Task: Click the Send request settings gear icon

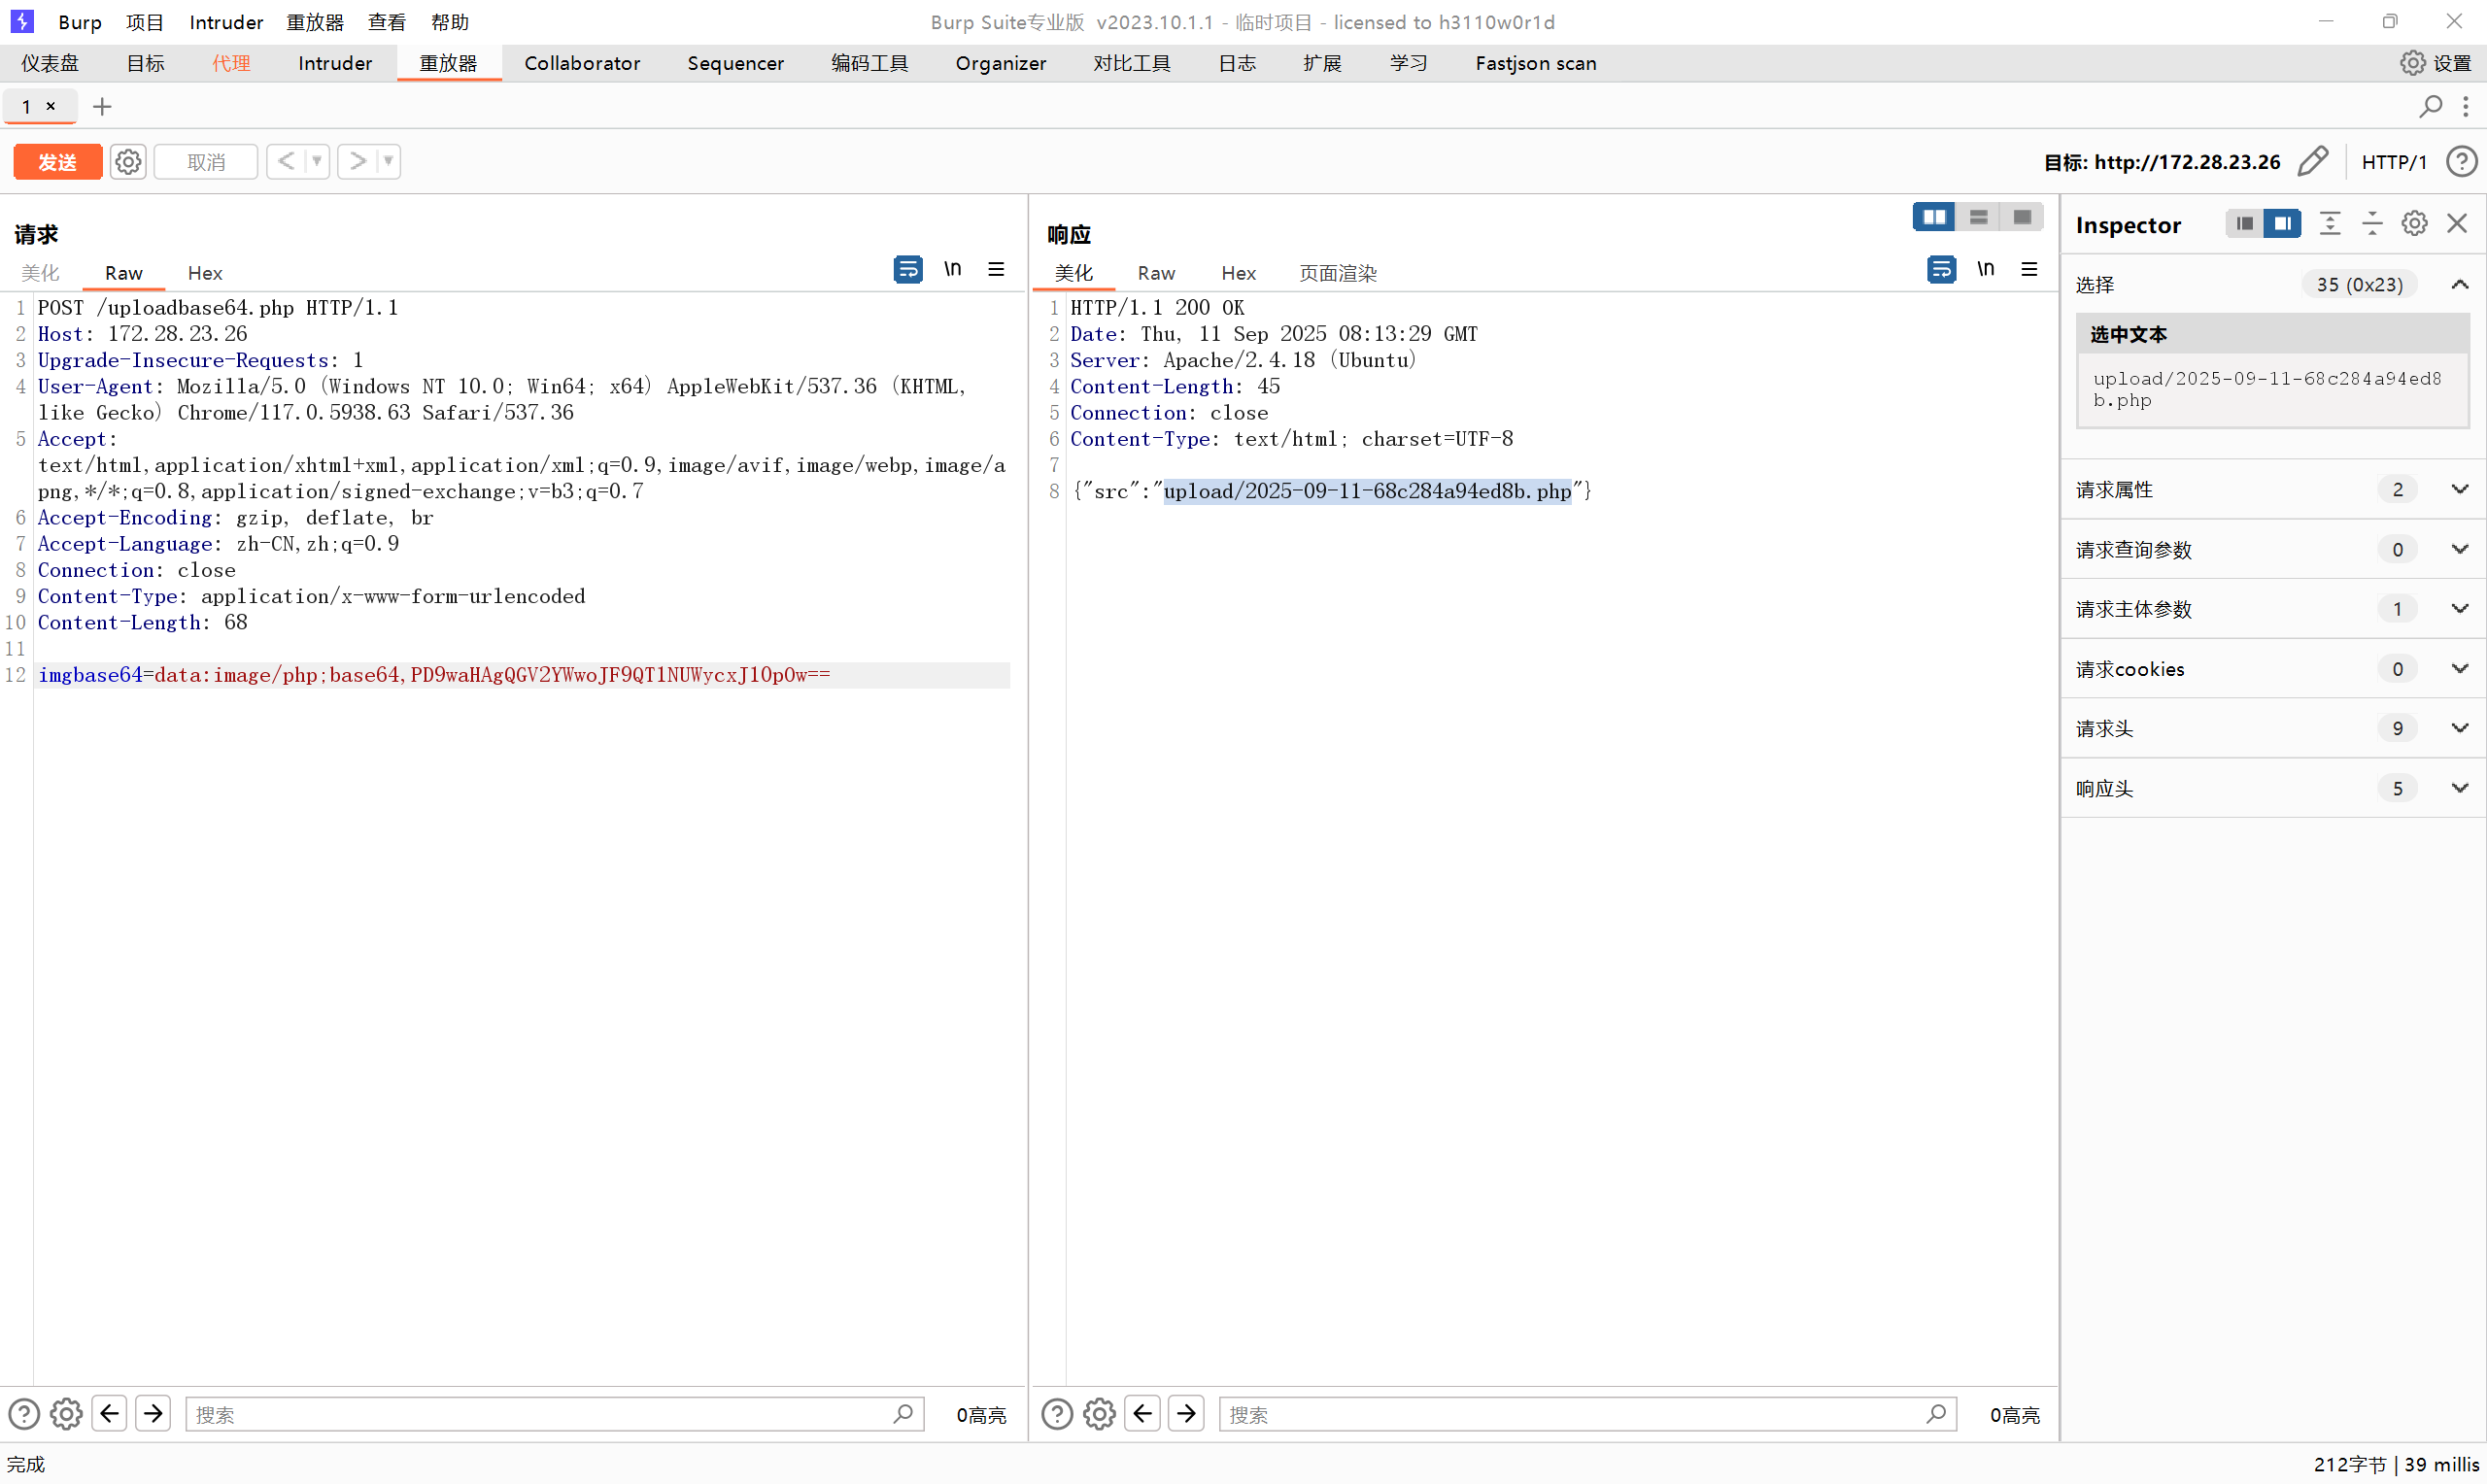Action: 128,162
